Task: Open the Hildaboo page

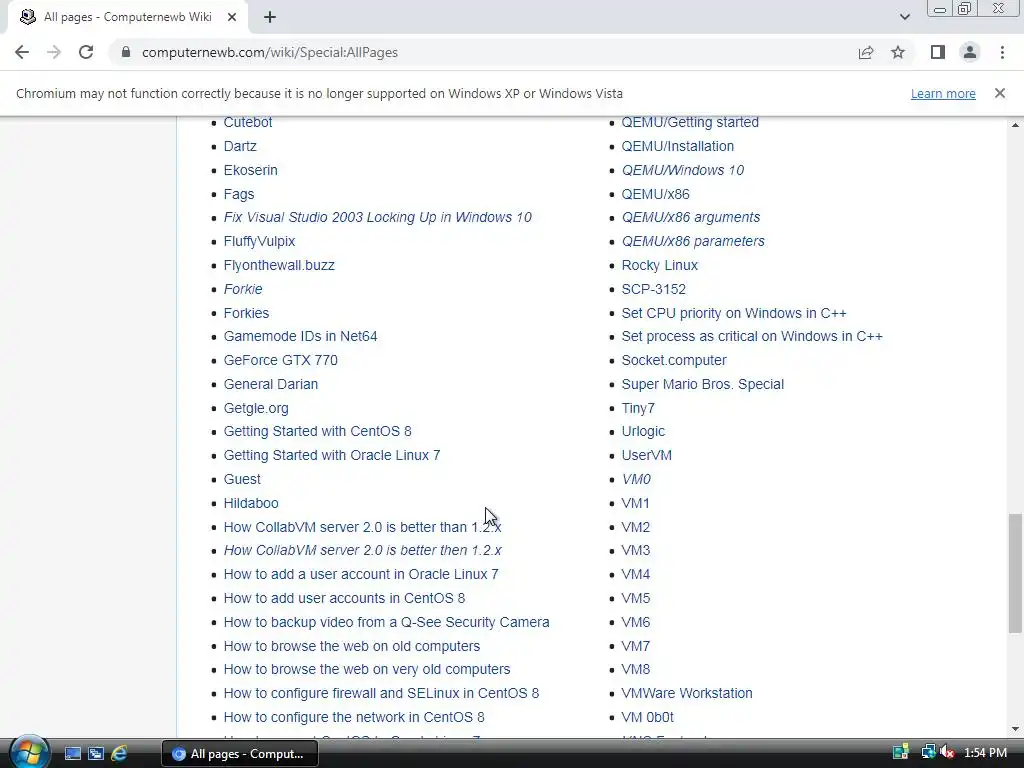Action: [x=251, y=504]
